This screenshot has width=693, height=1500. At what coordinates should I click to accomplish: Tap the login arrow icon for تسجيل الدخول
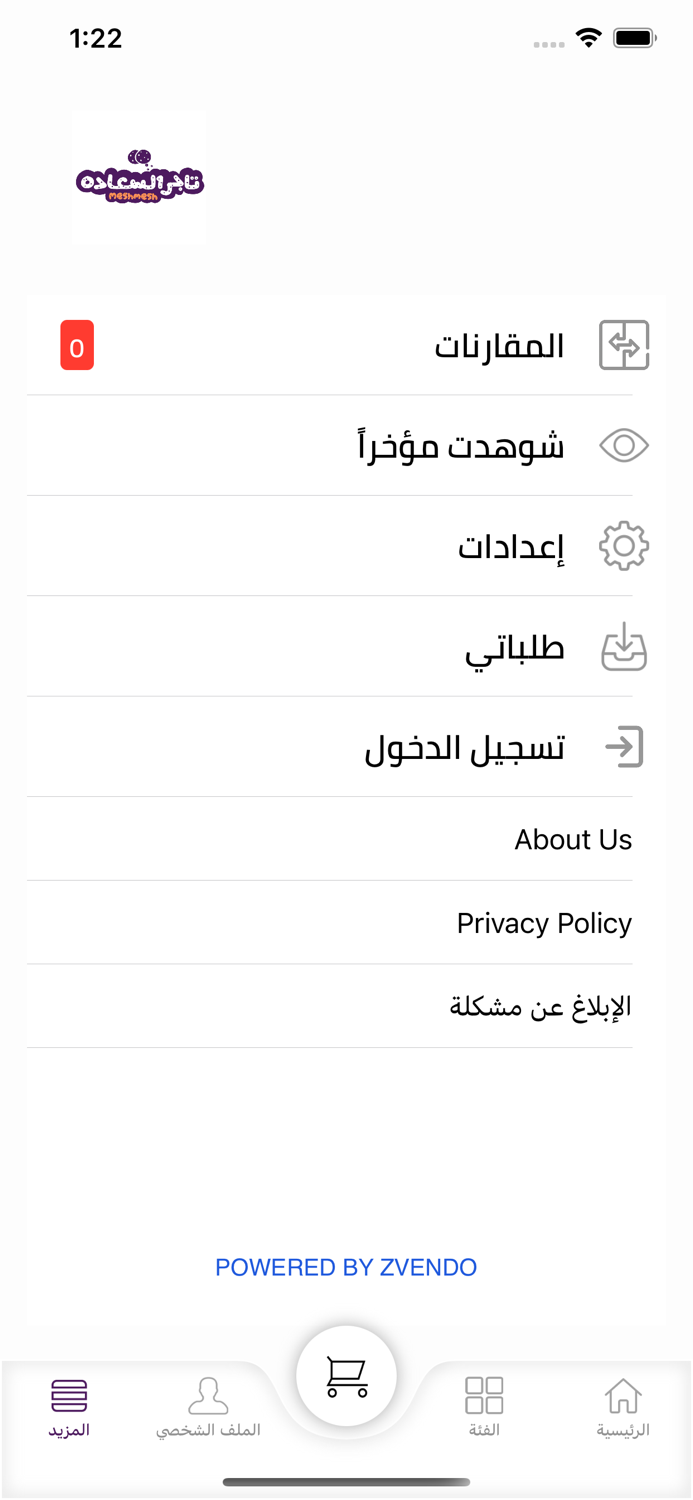pos(622,746)
